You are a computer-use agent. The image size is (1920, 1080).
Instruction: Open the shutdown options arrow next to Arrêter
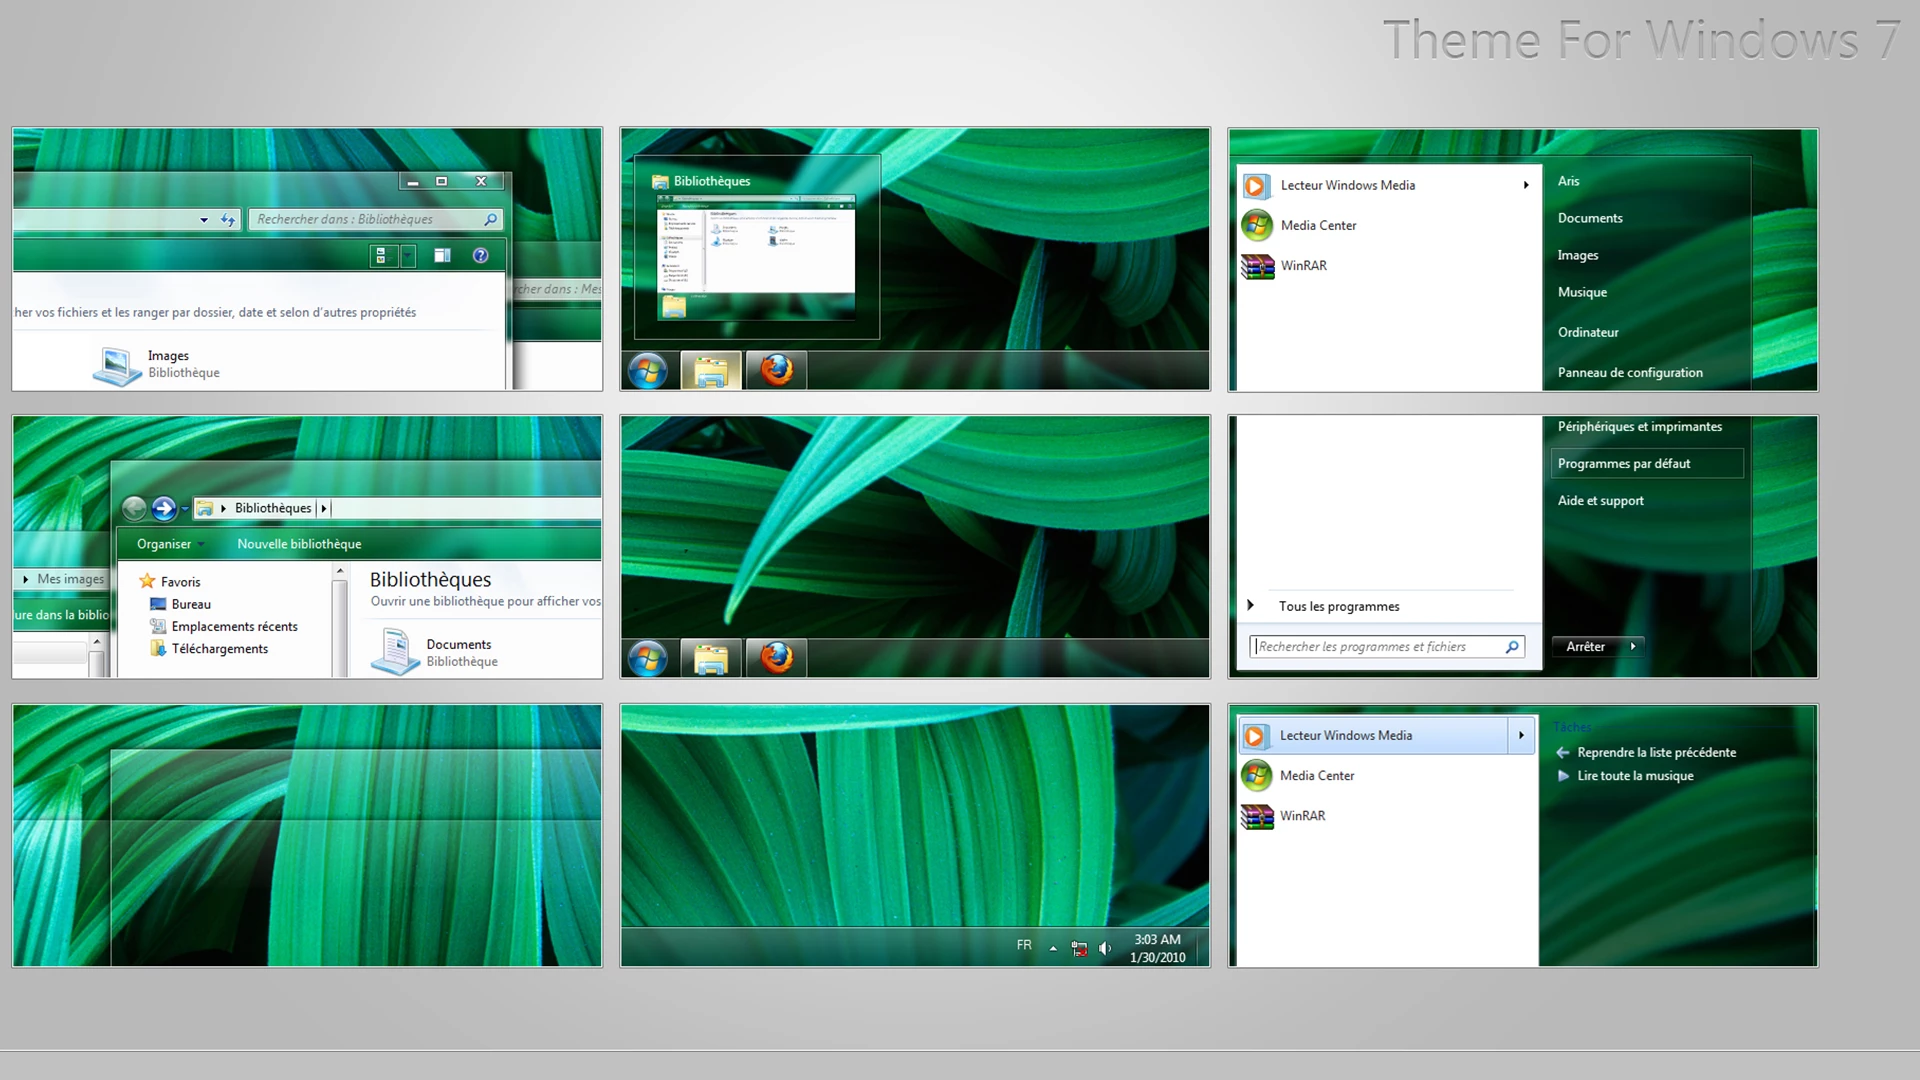1633,646
